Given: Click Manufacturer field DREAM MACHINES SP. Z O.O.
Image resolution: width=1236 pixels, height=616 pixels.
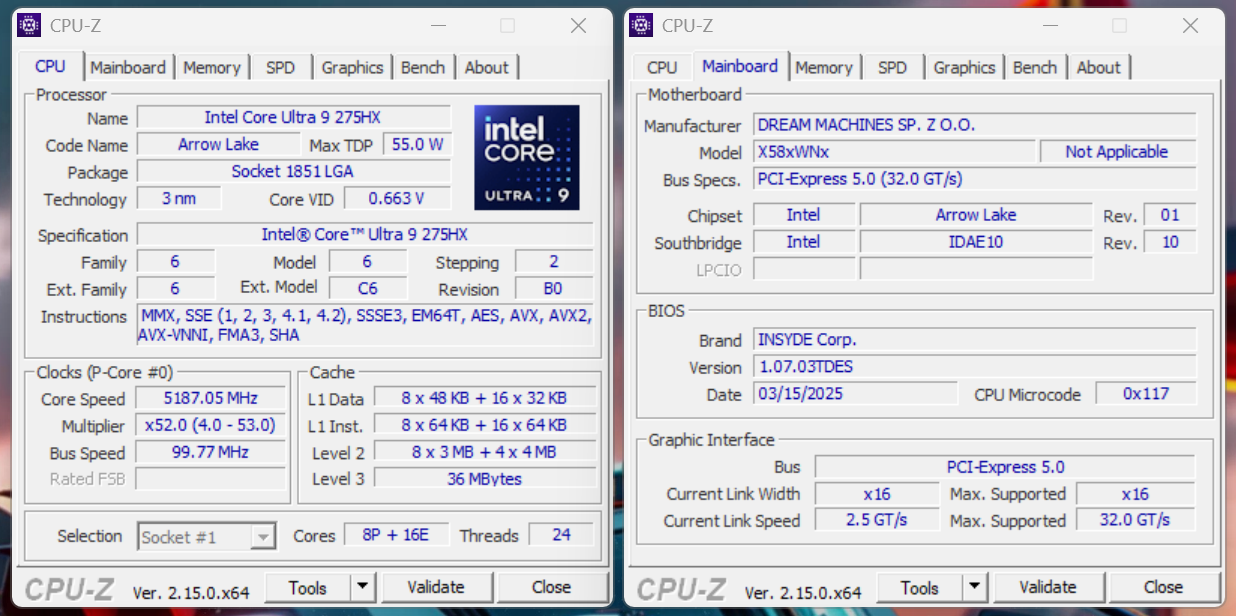Looking at the screenshot, I should tap(974, 125).
